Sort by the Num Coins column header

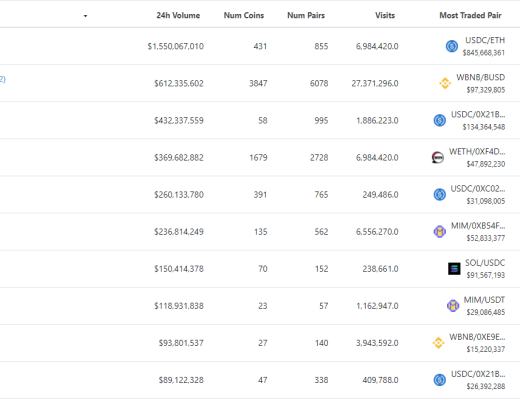click(244, 15)
